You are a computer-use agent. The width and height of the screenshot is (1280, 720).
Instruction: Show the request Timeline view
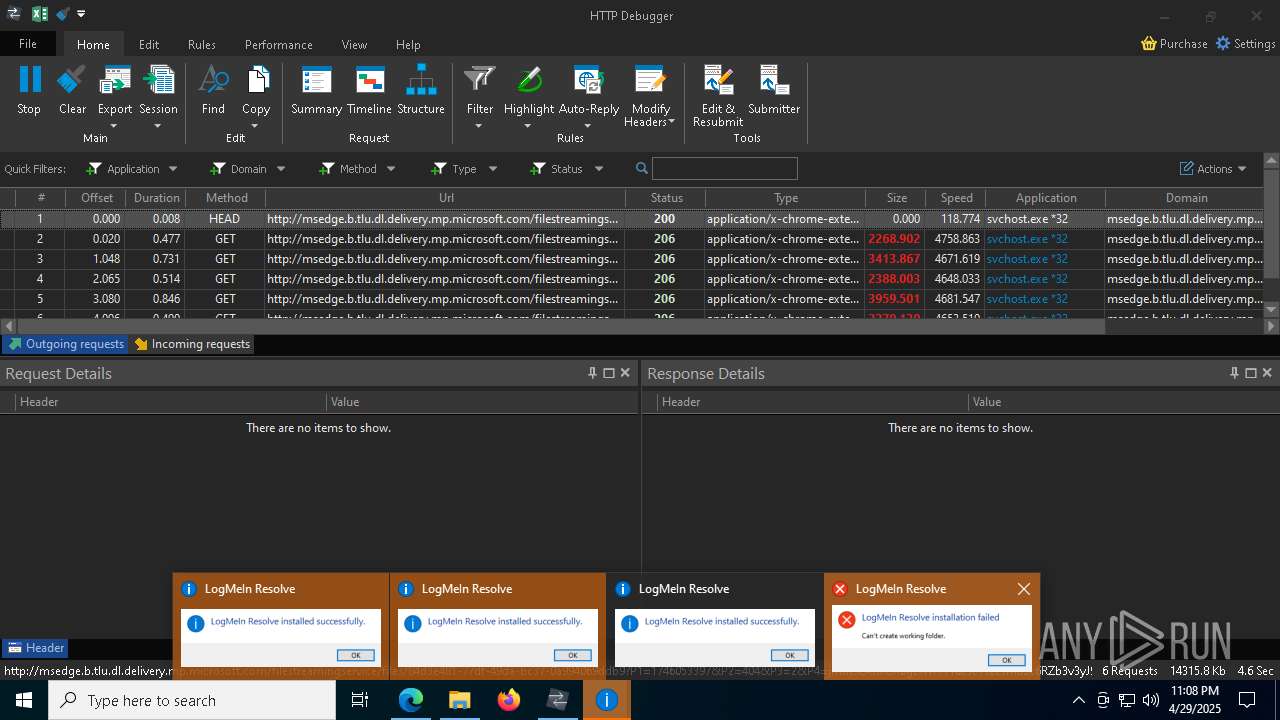[369, 90]
